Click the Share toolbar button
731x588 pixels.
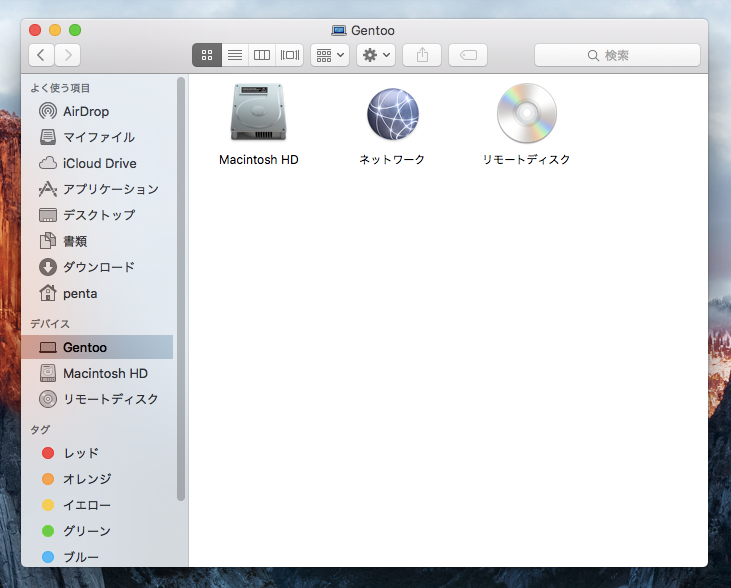(422, 55)
